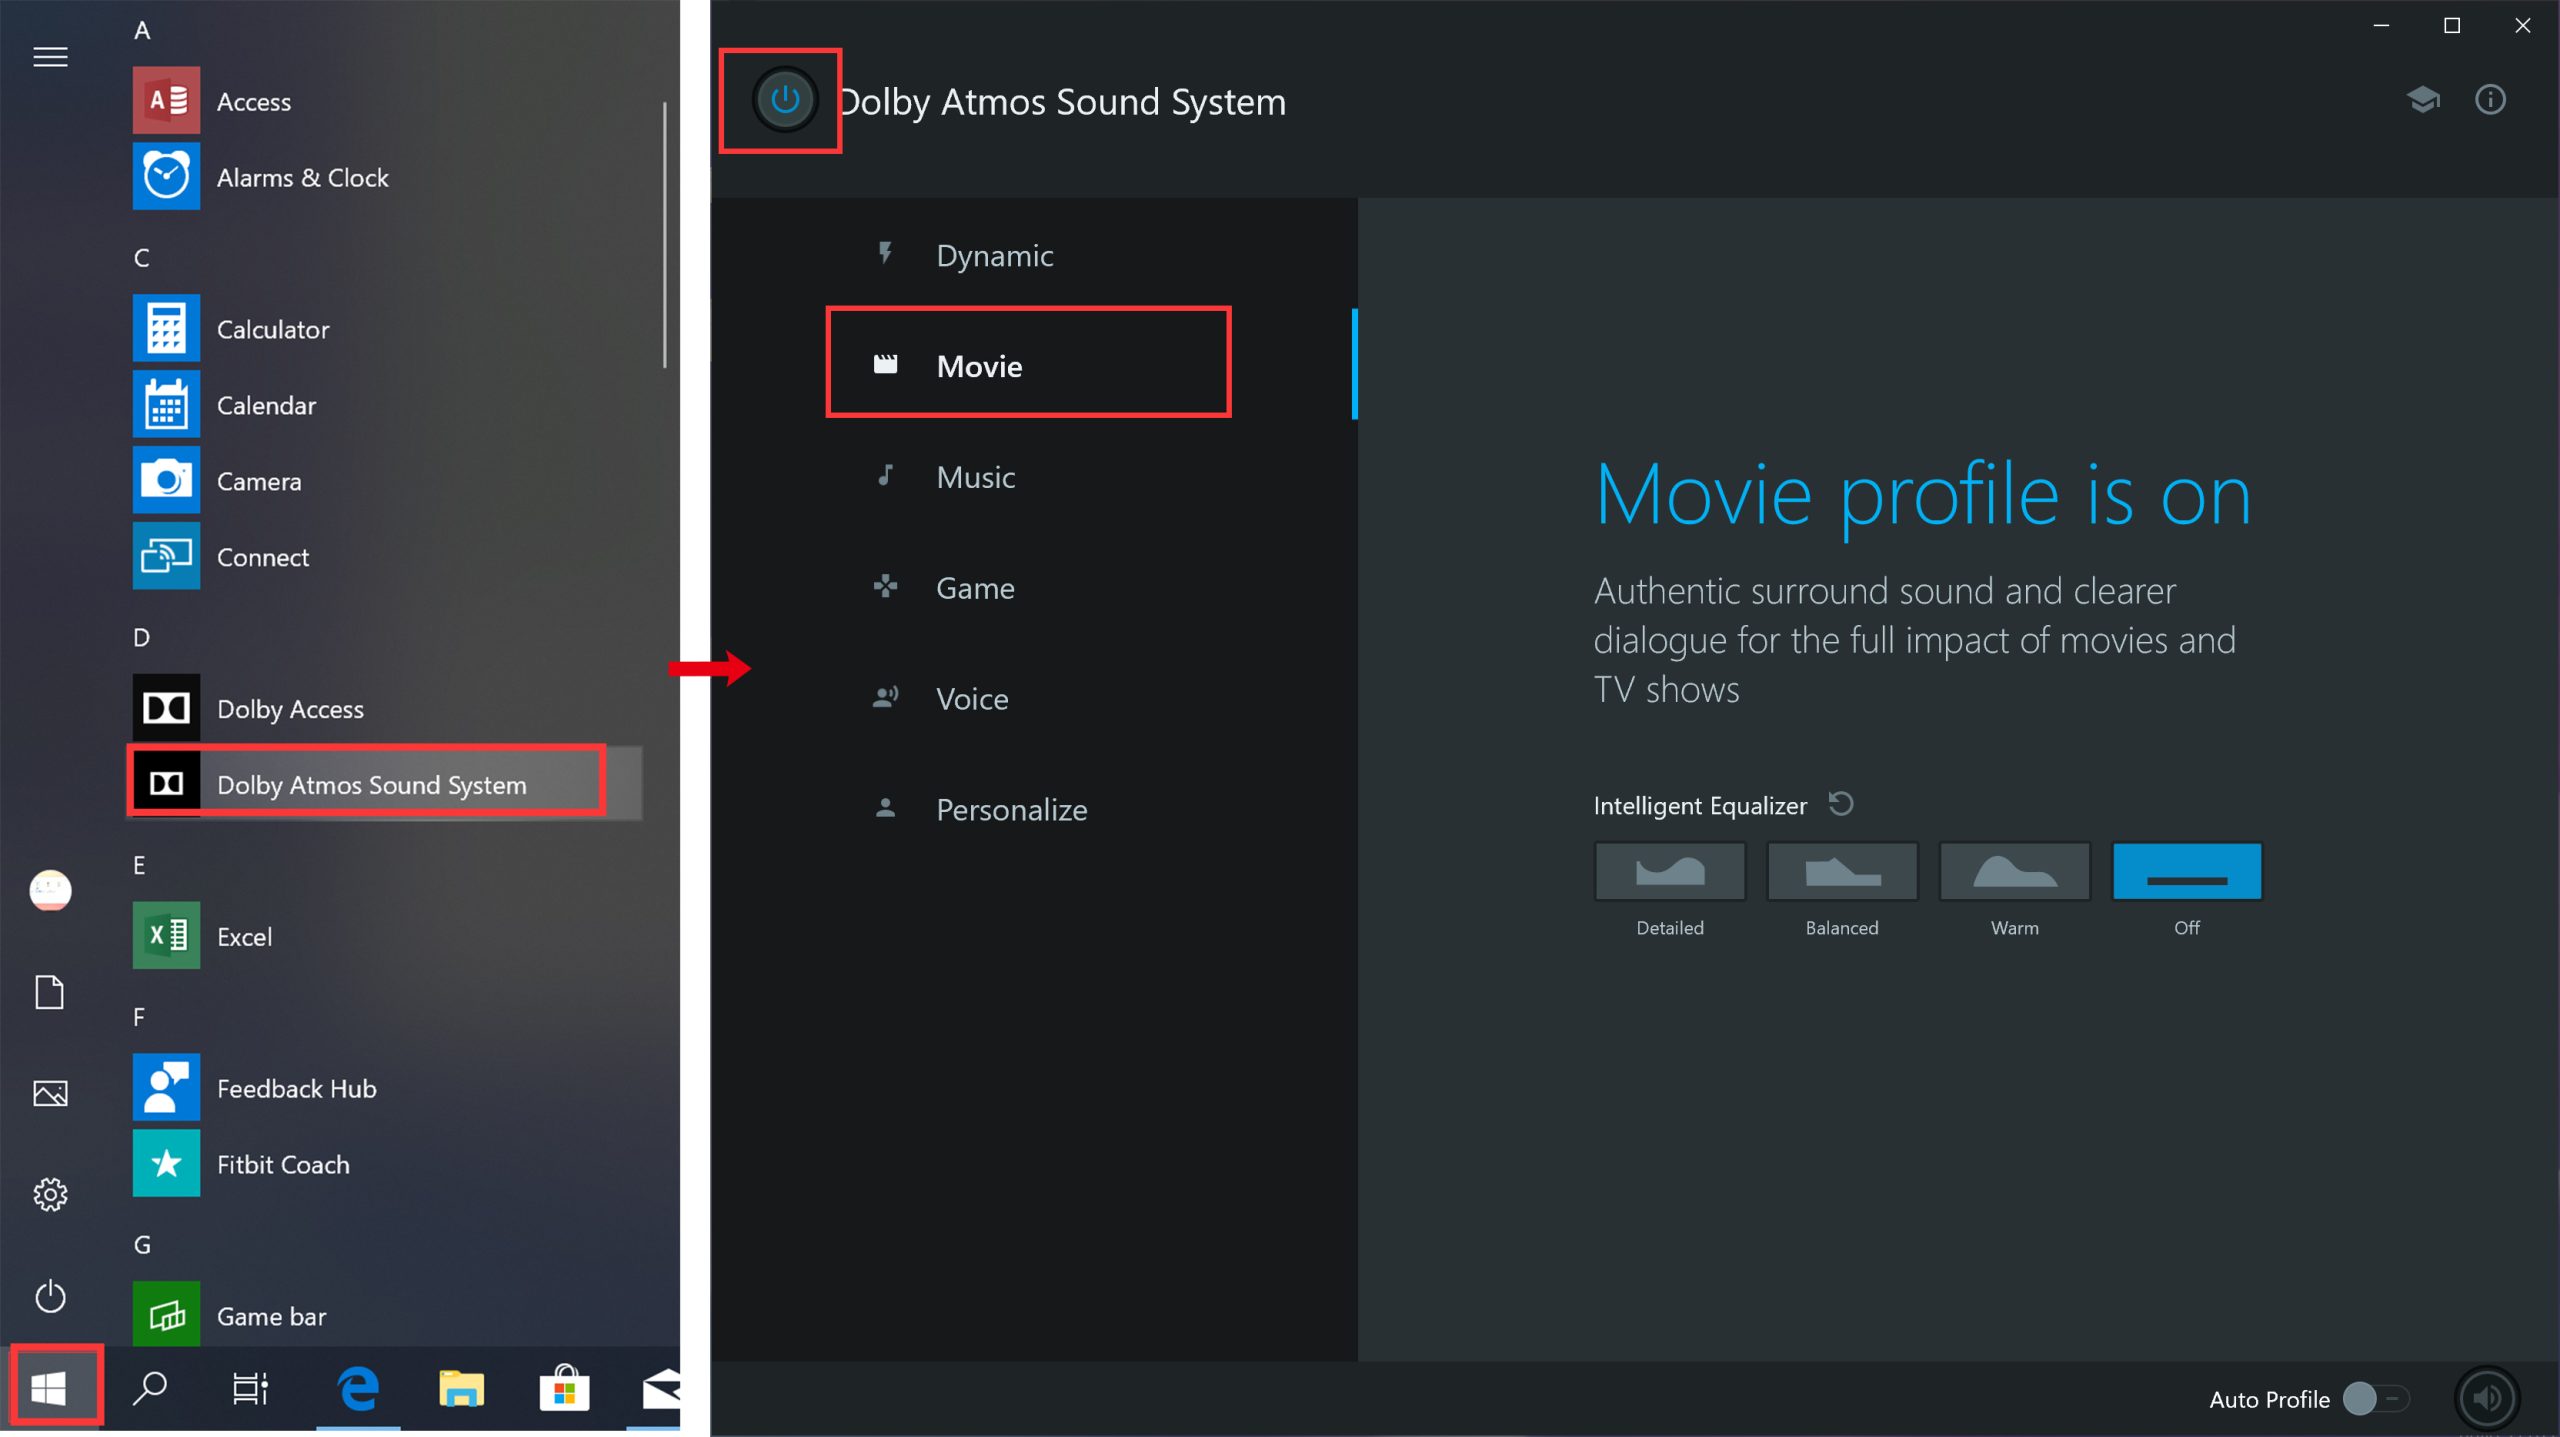Reset the Intelligent Equalizer
The height and width of the screenshot is (1437, 2560).
(1841, 804)
